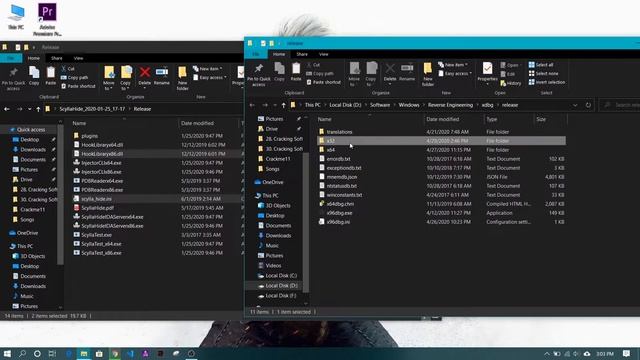Switch to View tab in ScyllaHide window
Viewport: 640px width, 360px height.
(x=78, y=58)
